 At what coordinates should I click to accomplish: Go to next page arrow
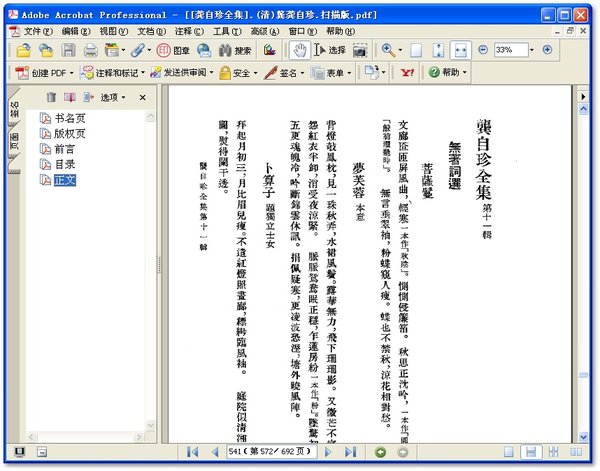(x=328, y=452)
